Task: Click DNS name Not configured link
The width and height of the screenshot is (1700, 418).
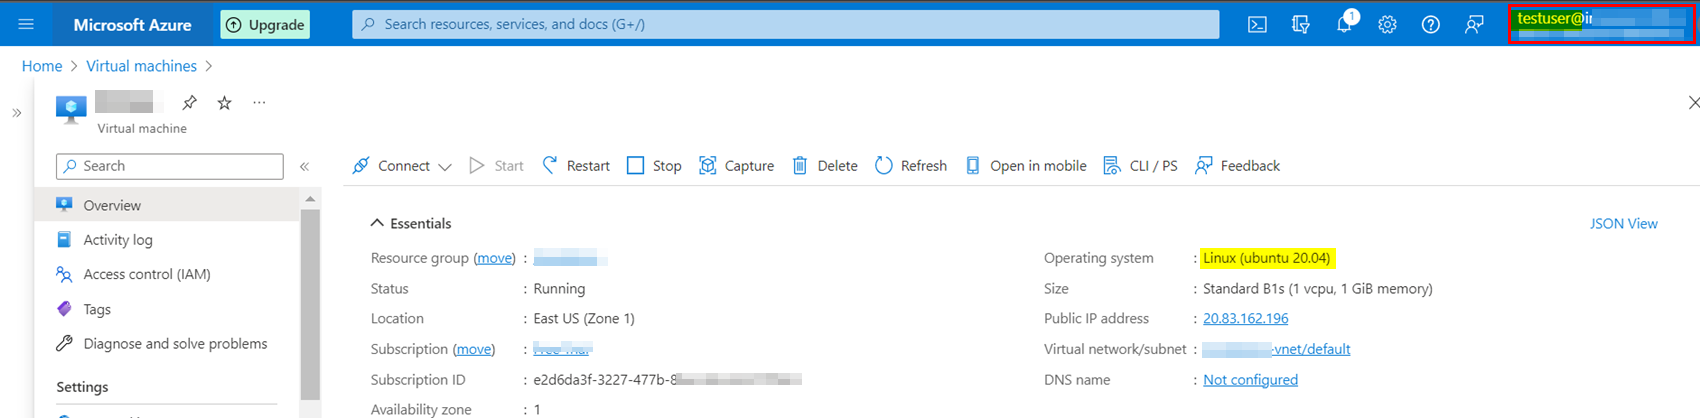Action: (x=1250, y=380)
